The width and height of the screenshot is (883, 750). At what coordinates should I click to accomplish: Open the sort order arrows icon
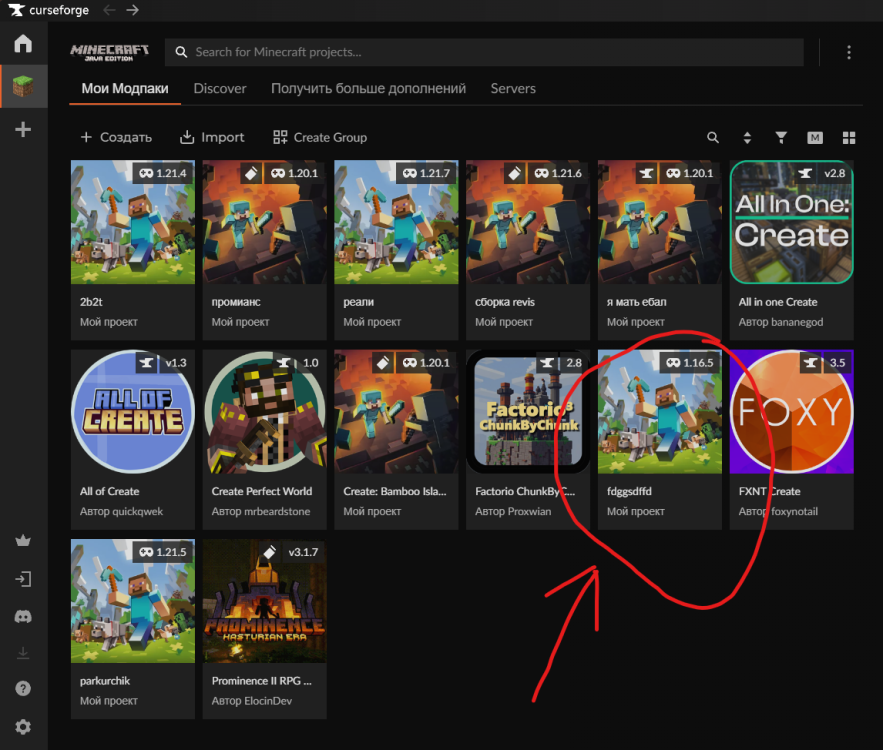(747, 137)
